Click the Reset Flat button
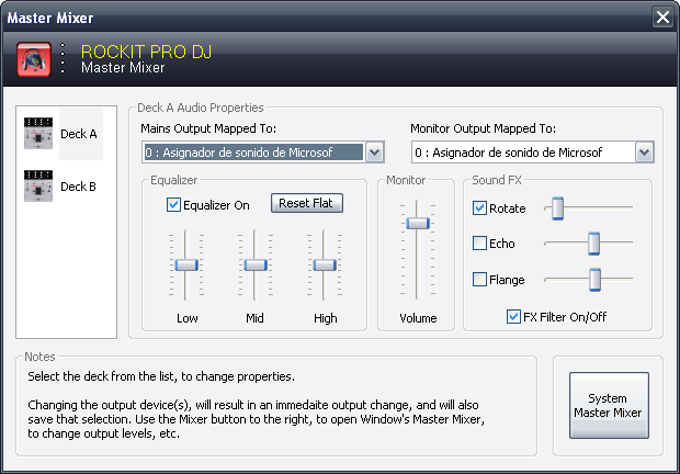Image resolution: width=680 pixels, height=474 pixels. point(307,203)
